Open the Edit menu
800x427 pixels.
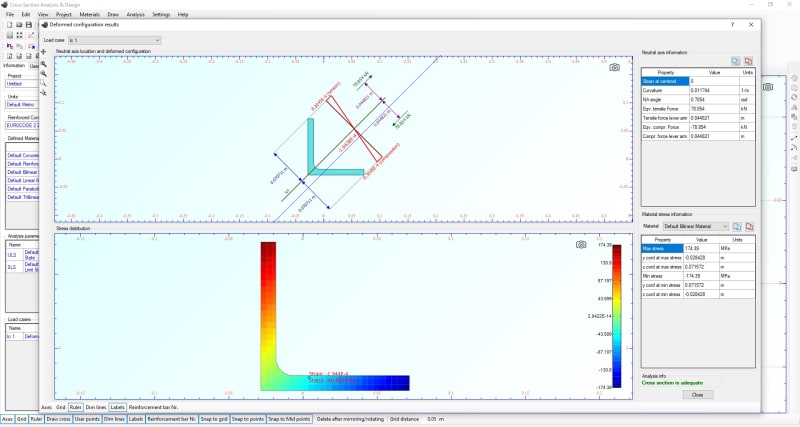click(26, 14)
